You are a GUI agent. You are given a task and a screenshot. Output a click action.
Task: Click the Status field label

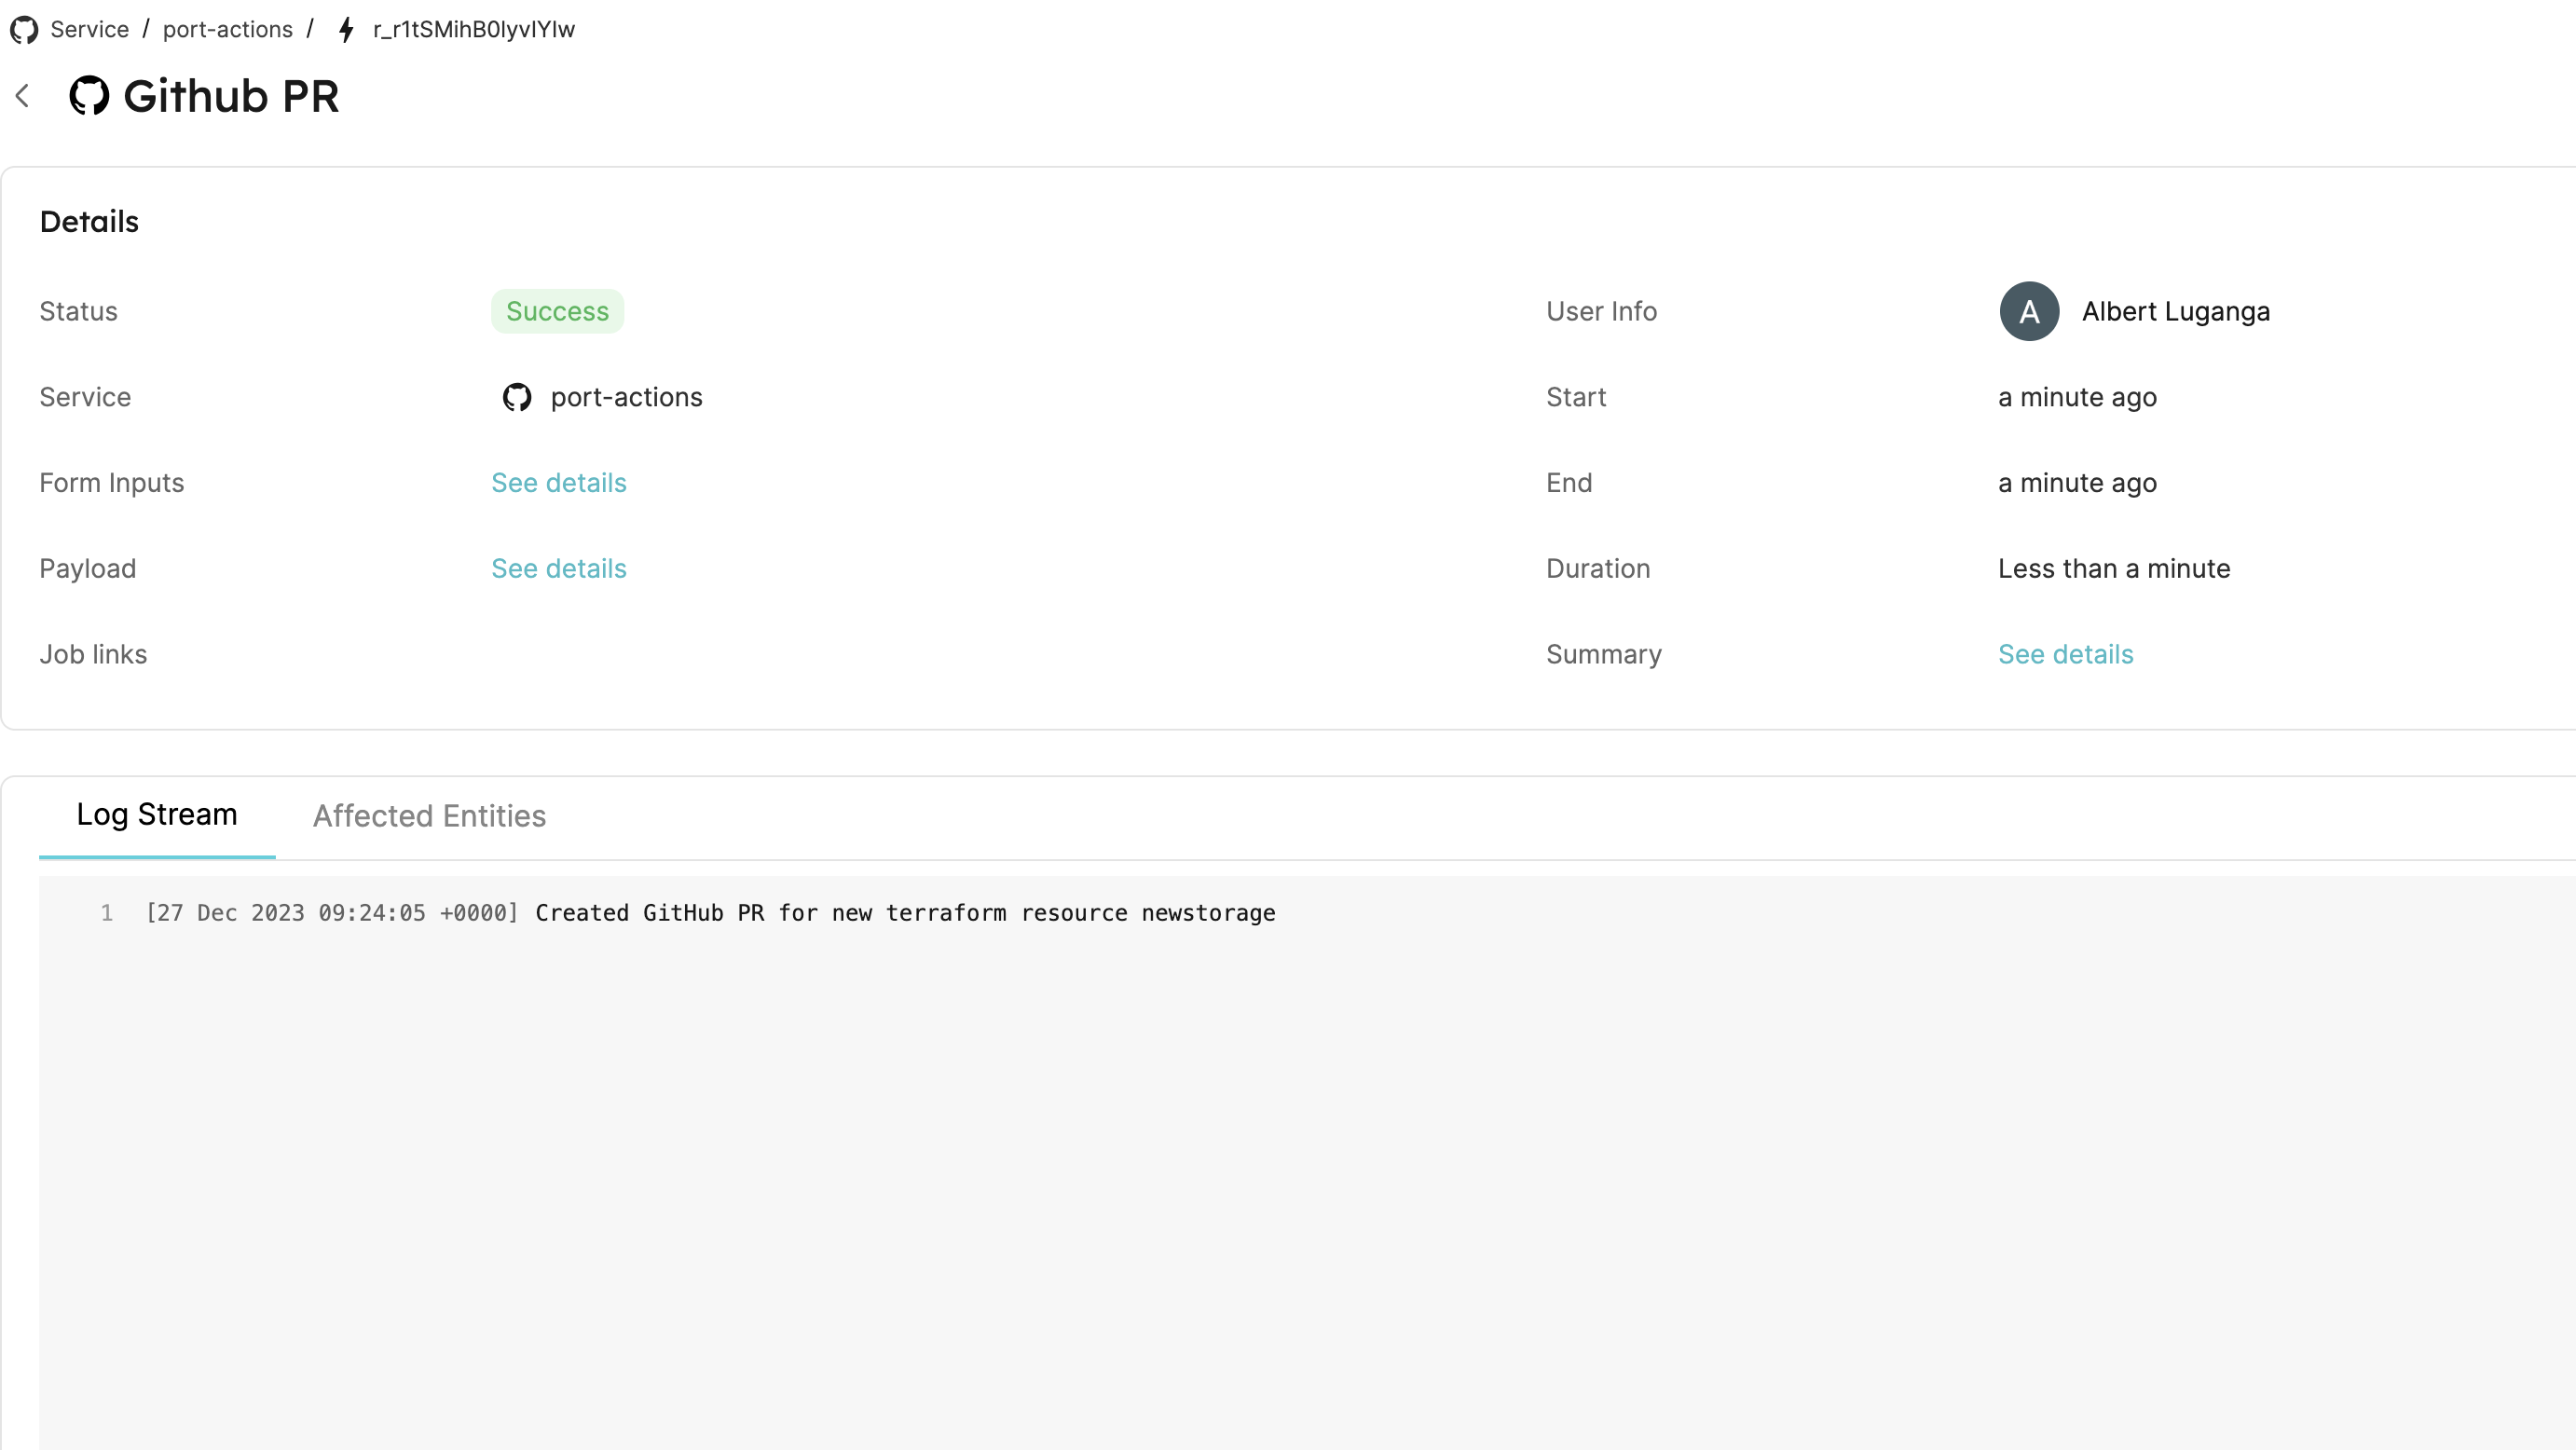click(x=78, y=311)
